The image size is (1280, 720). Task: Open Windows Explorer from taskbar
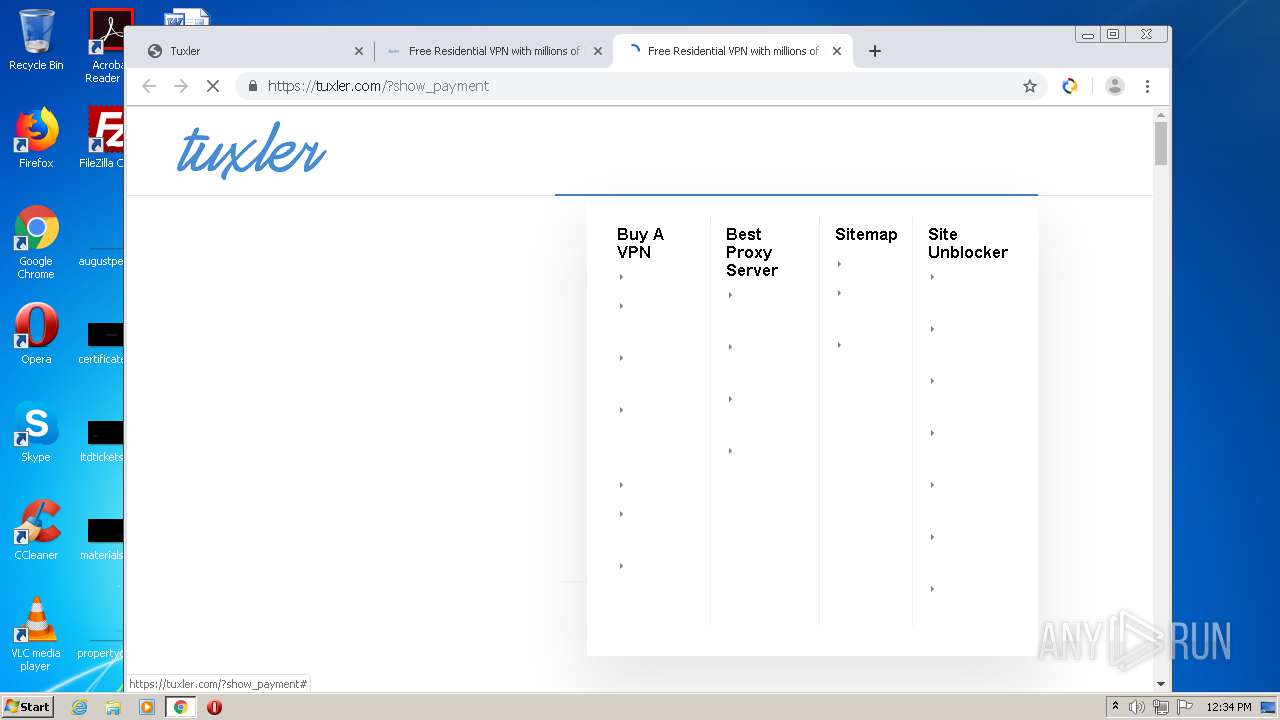pyautogui.click(x=113, y=707)
